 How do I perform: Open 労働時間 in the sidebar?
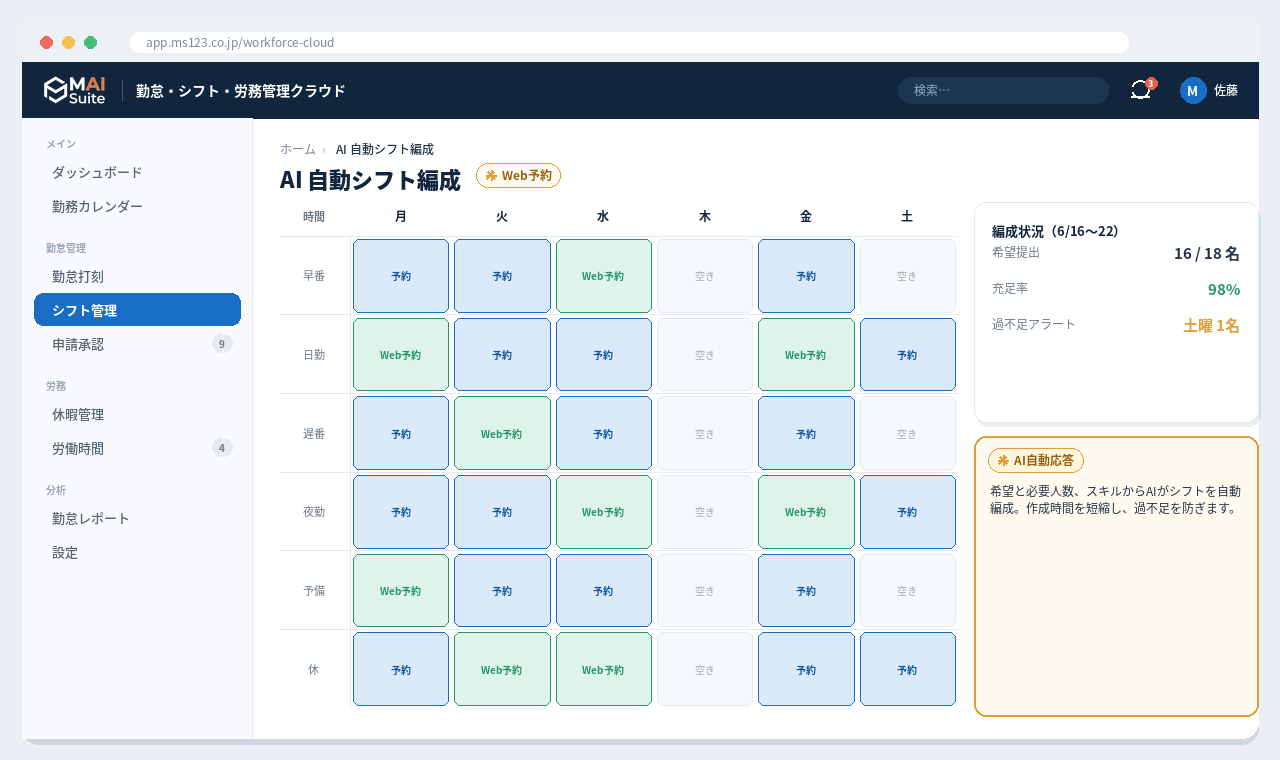[137, 448]
